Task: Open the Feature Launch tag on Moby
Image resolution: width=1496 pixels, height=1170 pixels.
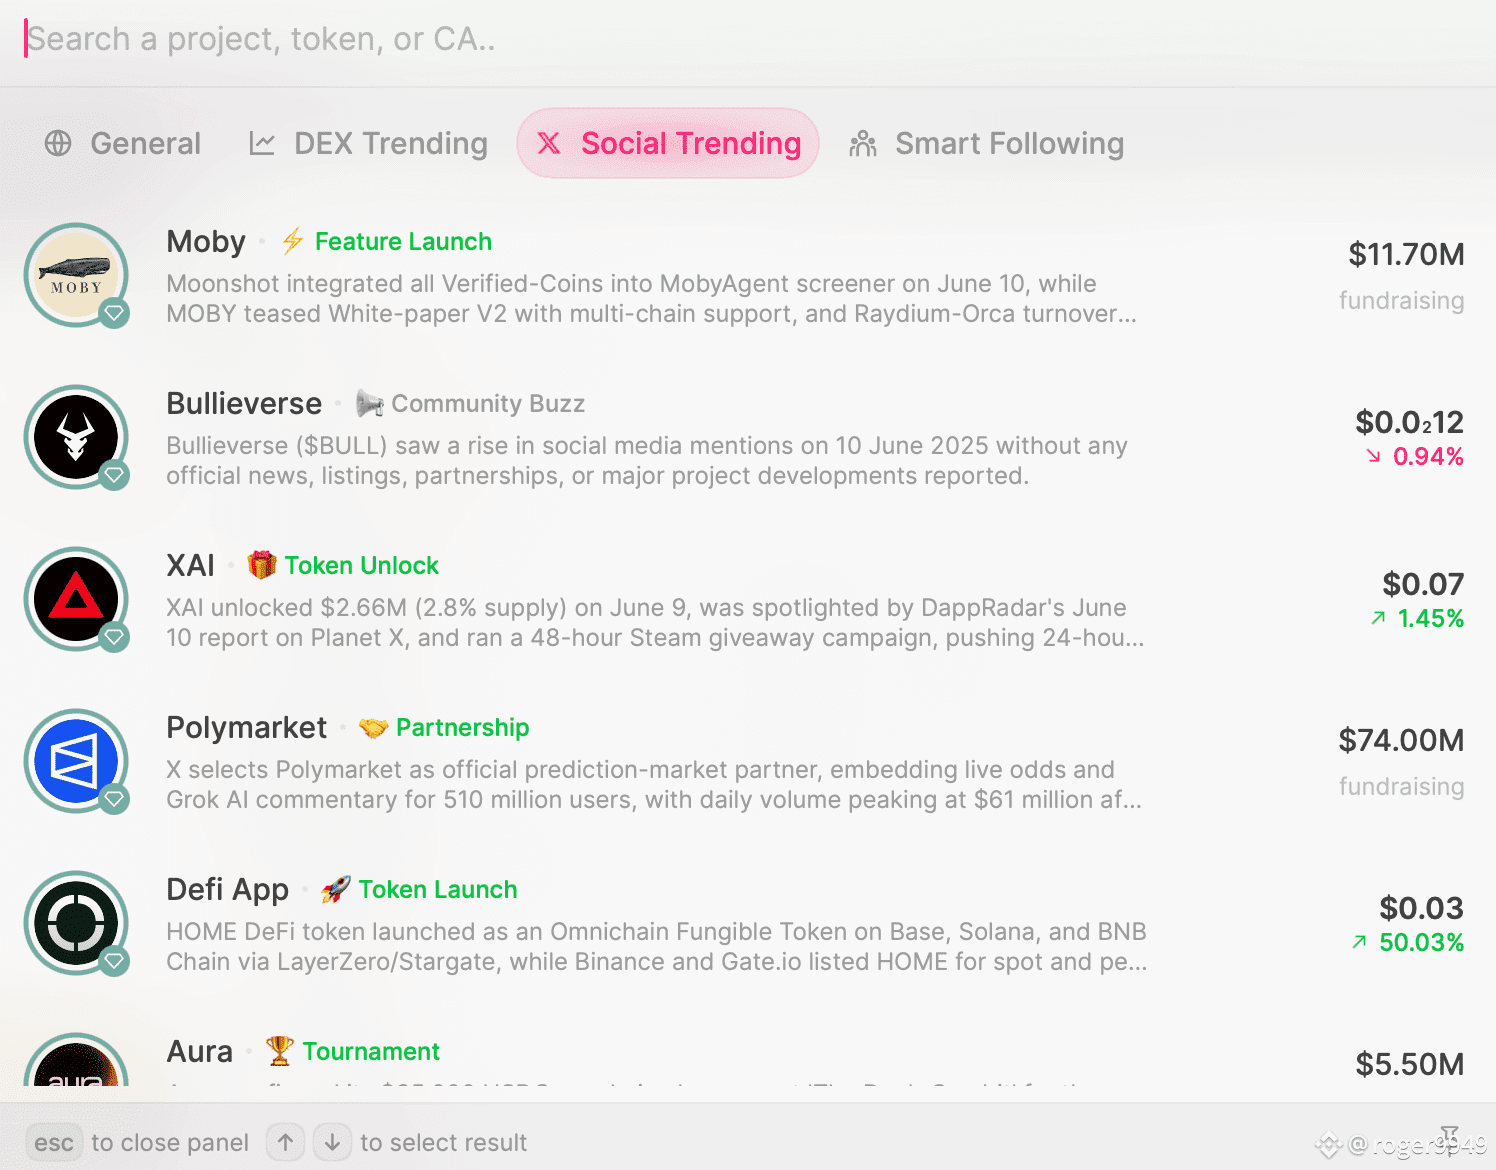Action: point(386,241)
